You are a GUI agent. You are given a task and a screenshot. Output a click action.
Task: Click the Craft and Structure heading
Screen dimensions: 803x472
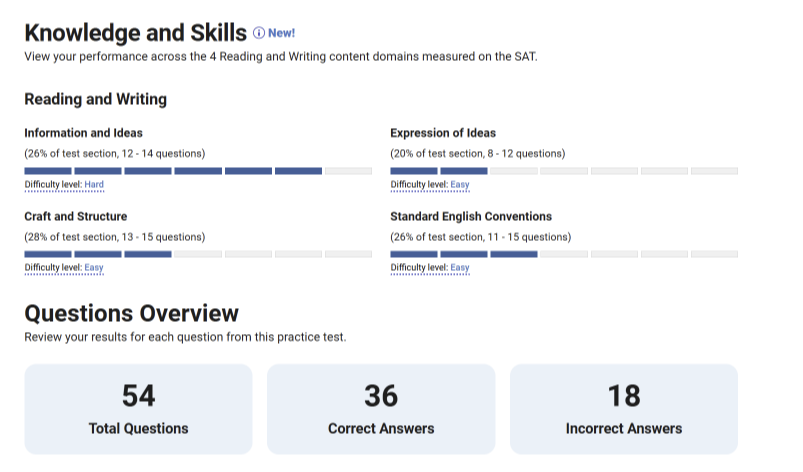76,216
